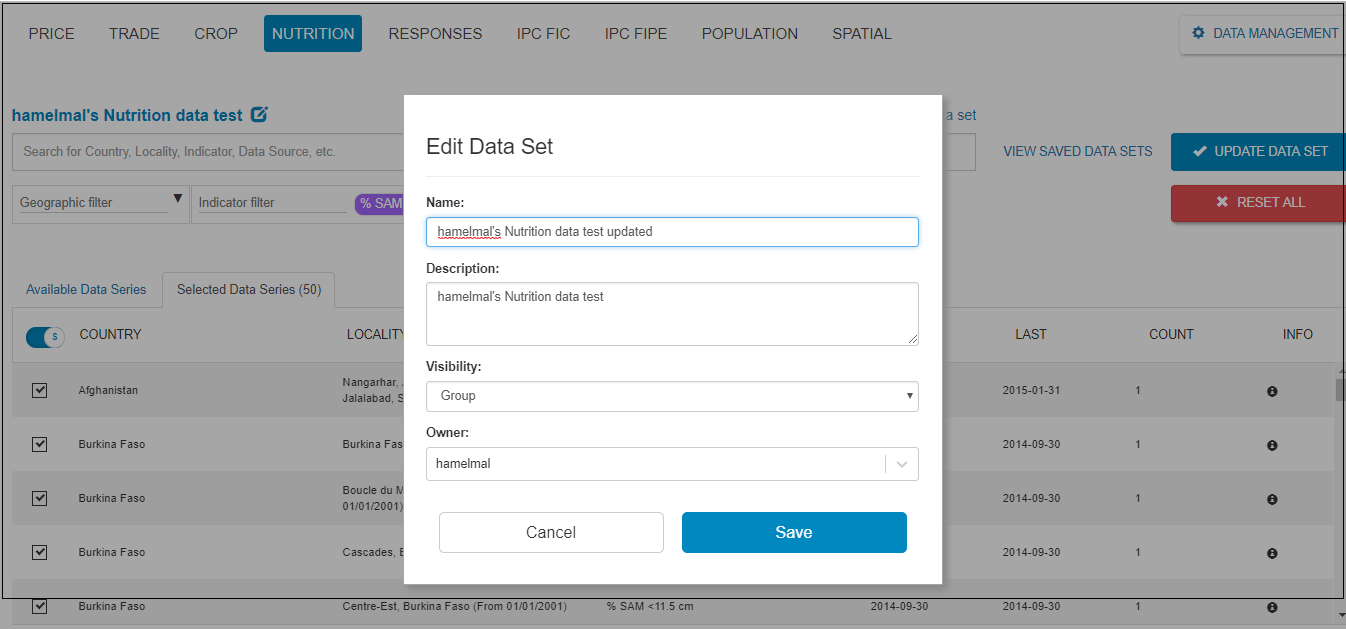Open the PRICE navigation tab
Viewport: 1346px width, 629px height.
tap(51, 33)
